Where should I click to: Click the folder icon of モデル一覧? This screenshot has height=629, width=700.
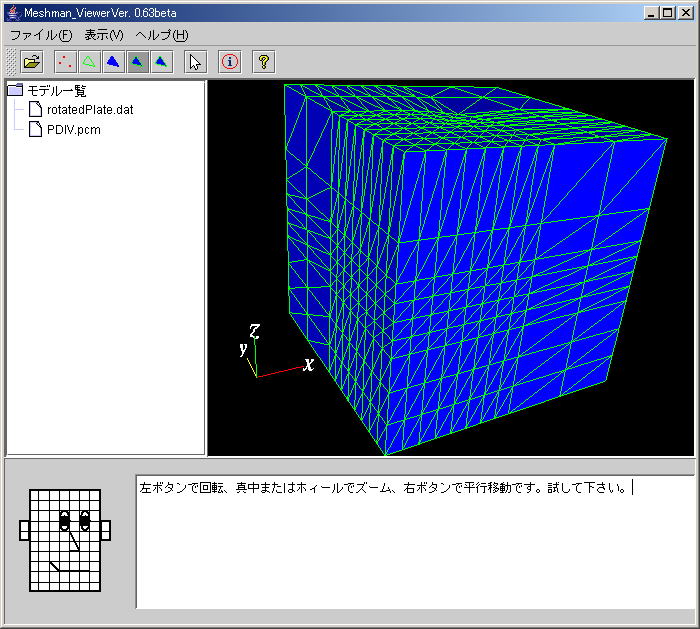point(16,90)
